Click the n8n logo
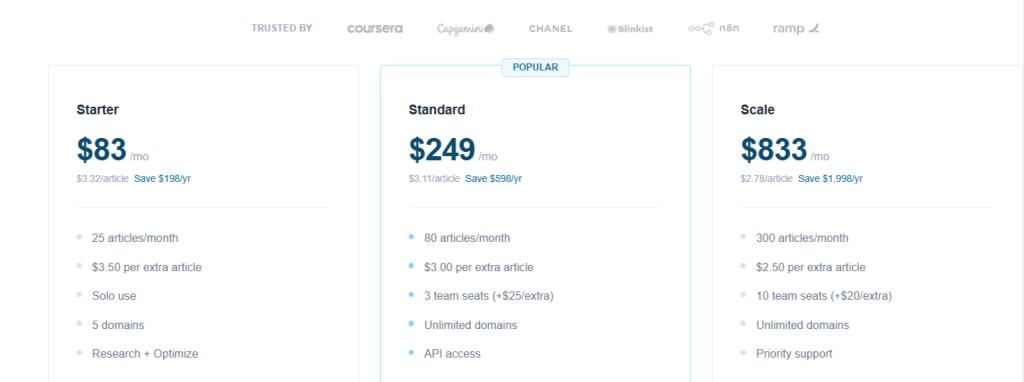The image size is (1024, 382). (x=714, y=29)
